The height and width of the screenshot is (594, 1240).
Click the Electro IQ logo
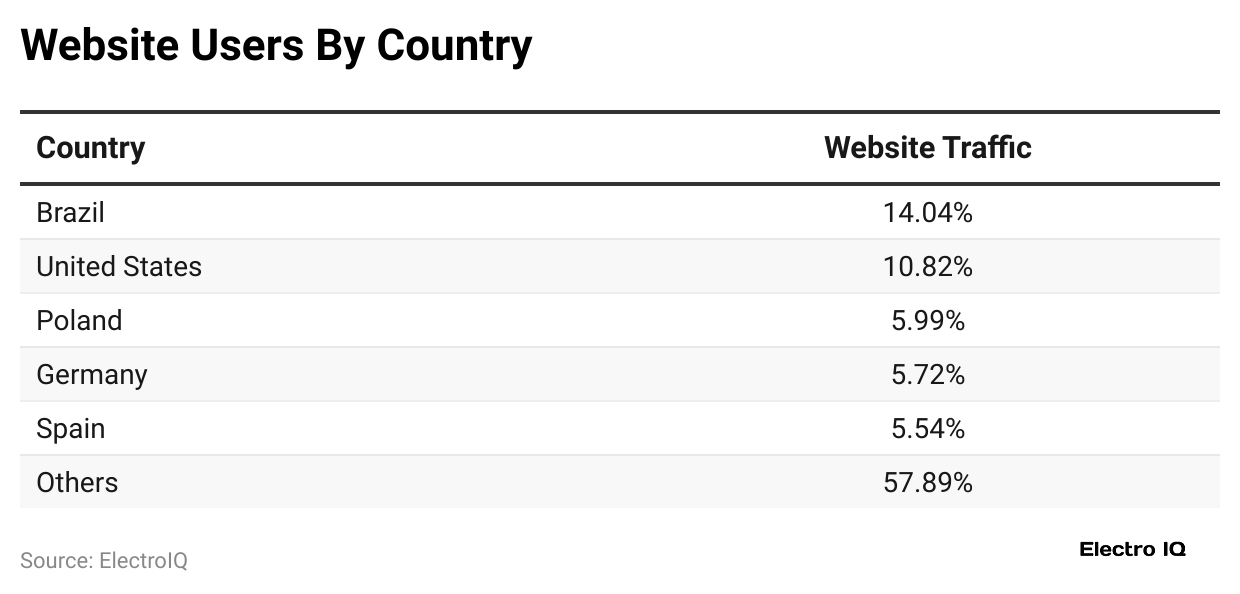pyautogui.click(x=1132, y=549)
